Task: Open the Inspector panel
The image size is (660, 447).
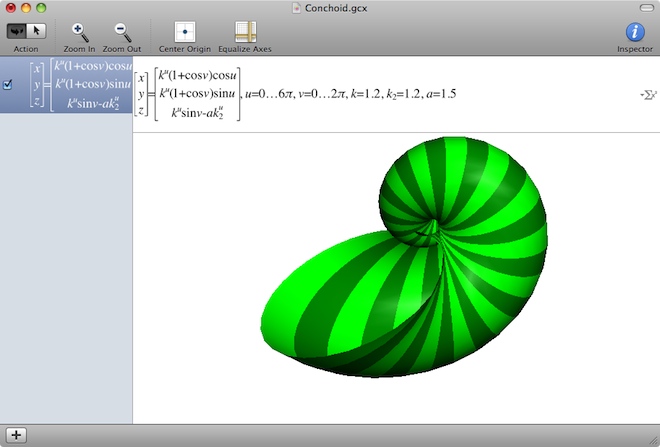Action: (x=635, y=32)
